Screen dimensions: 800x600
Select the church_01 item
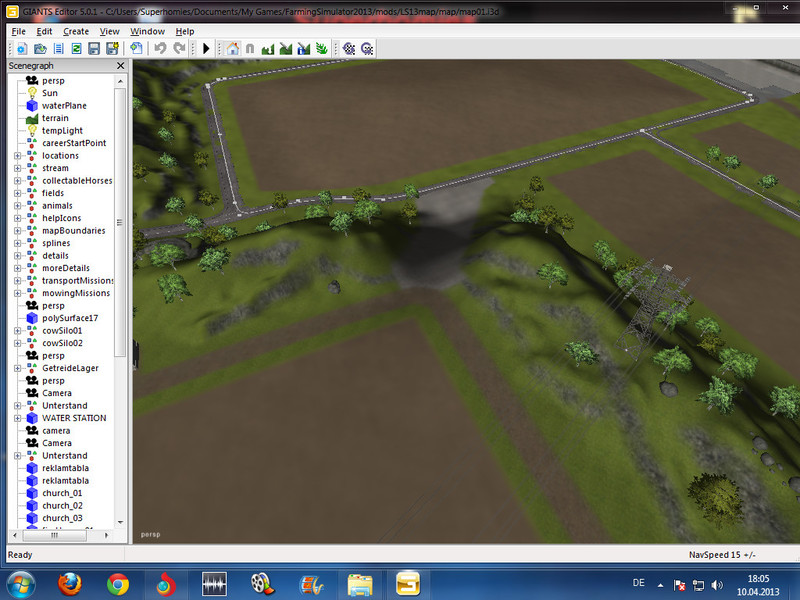62,493
